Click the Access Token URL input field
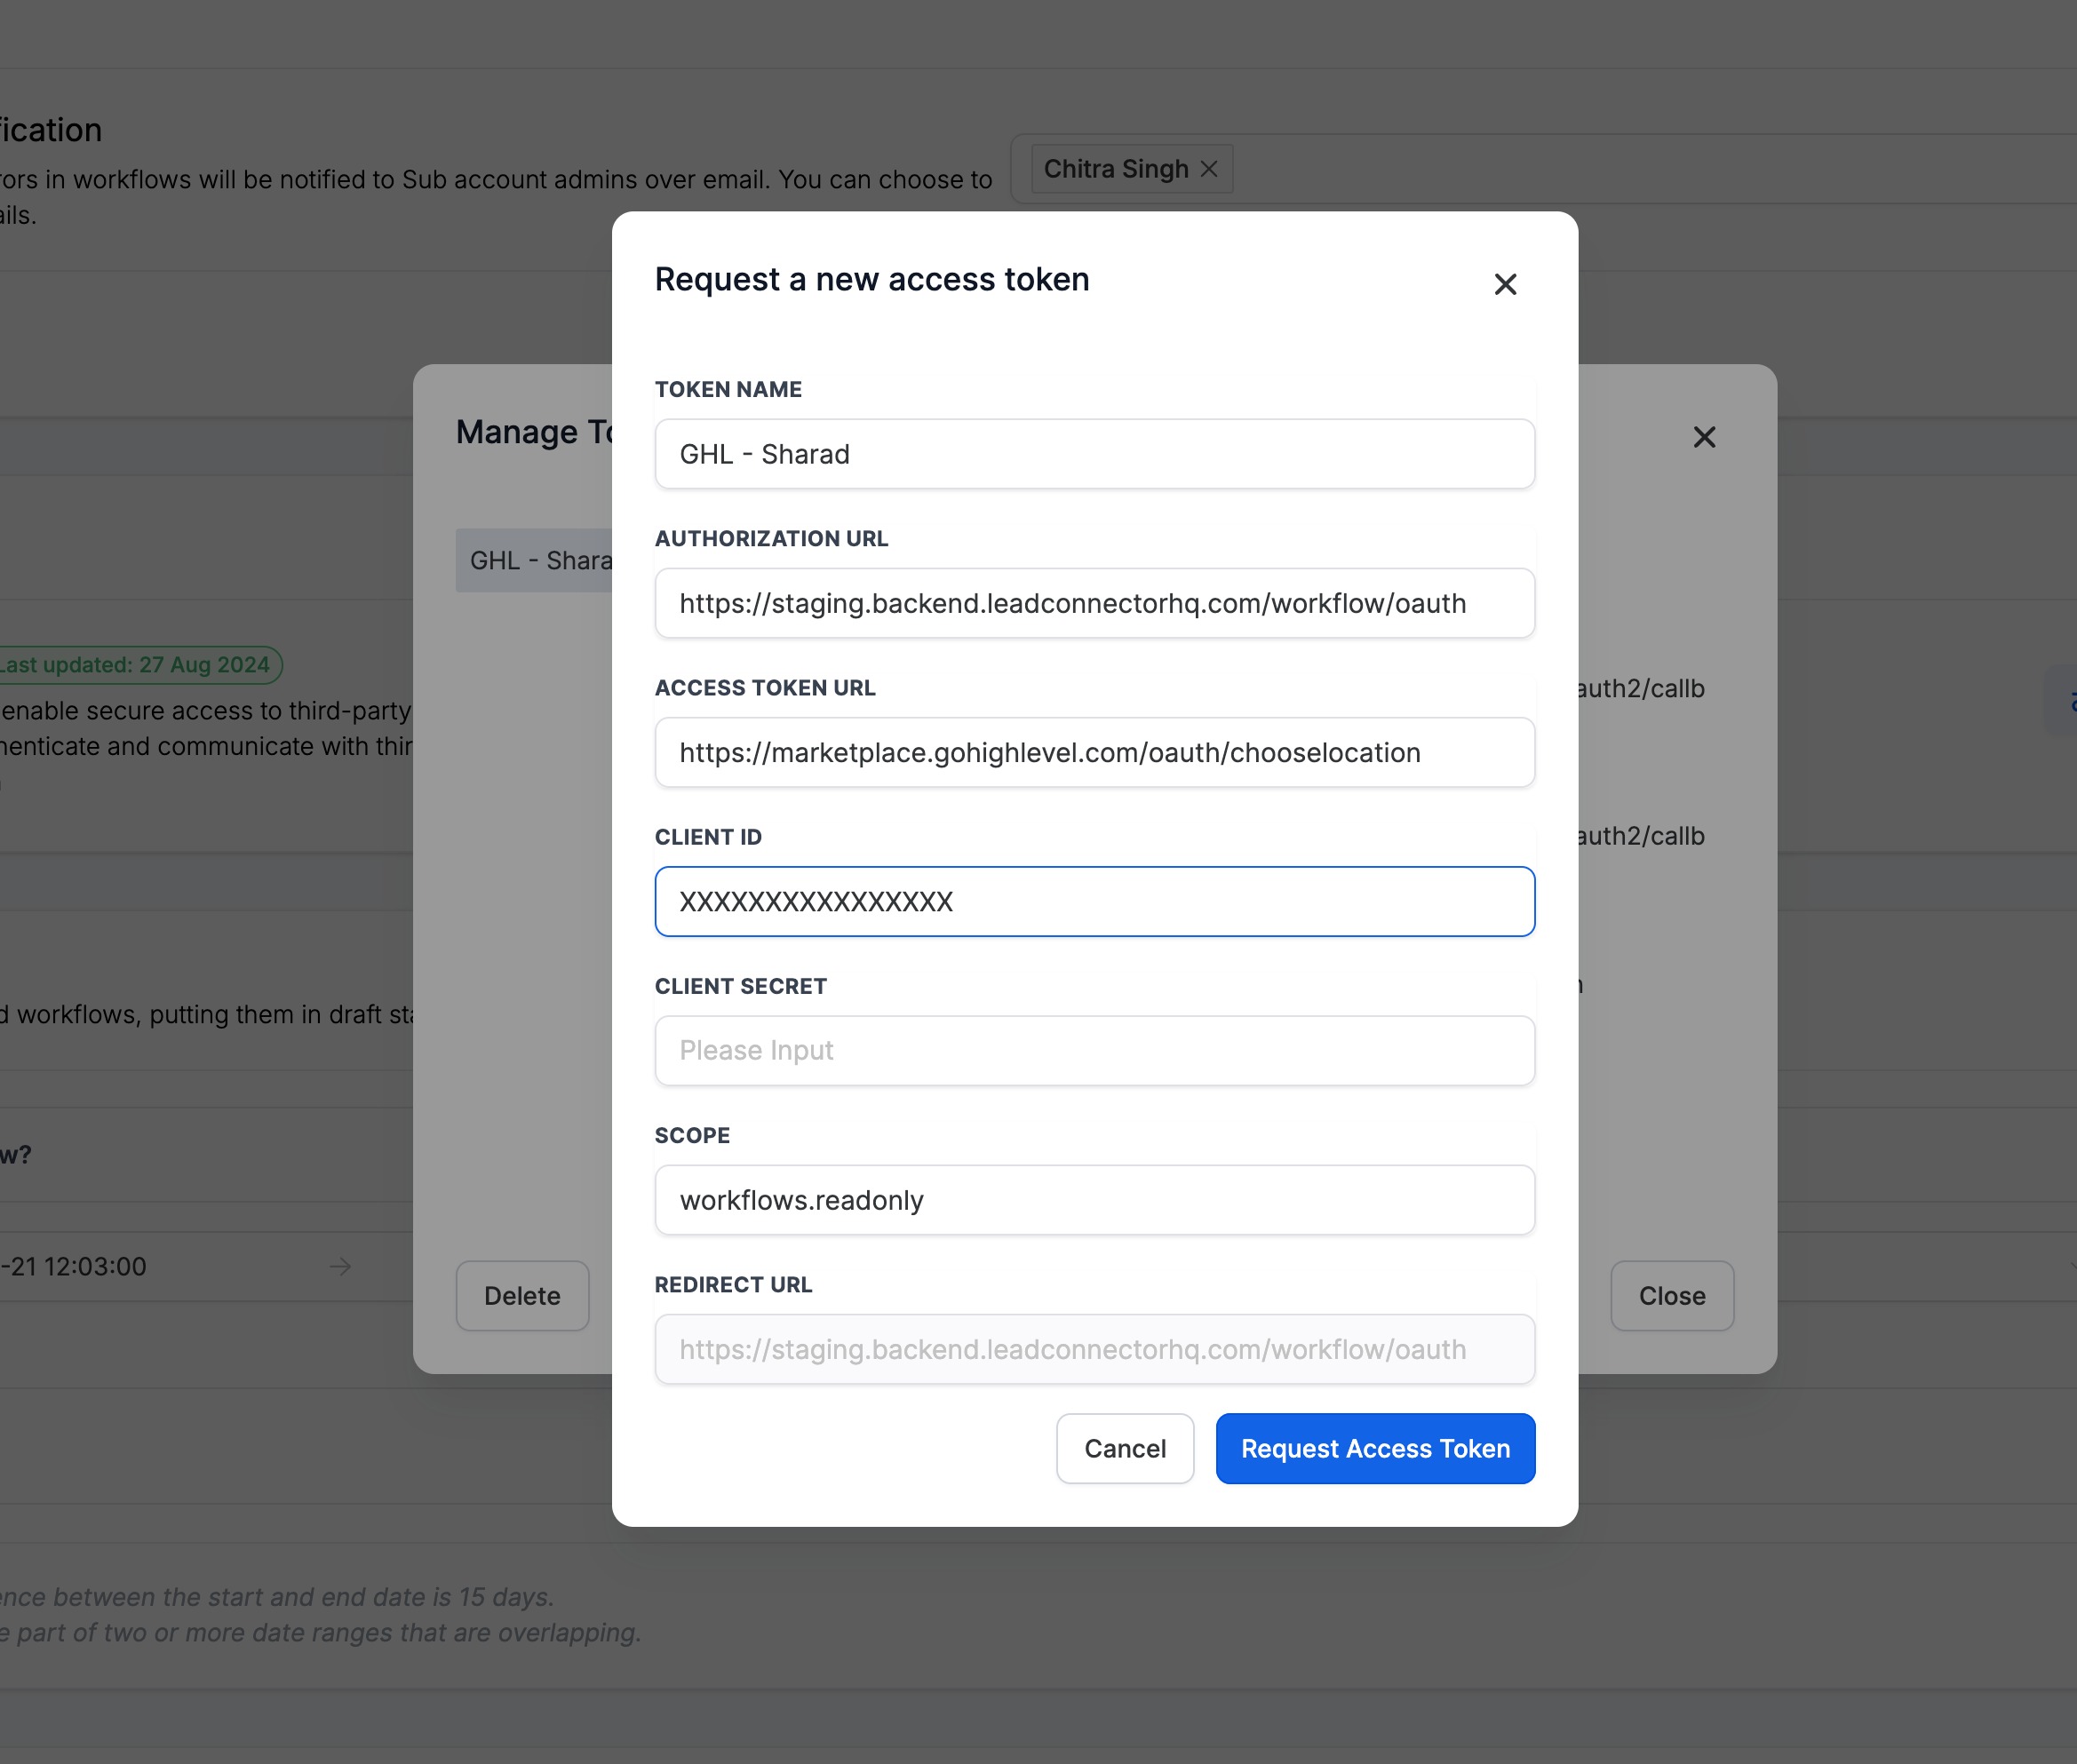 1094,752
